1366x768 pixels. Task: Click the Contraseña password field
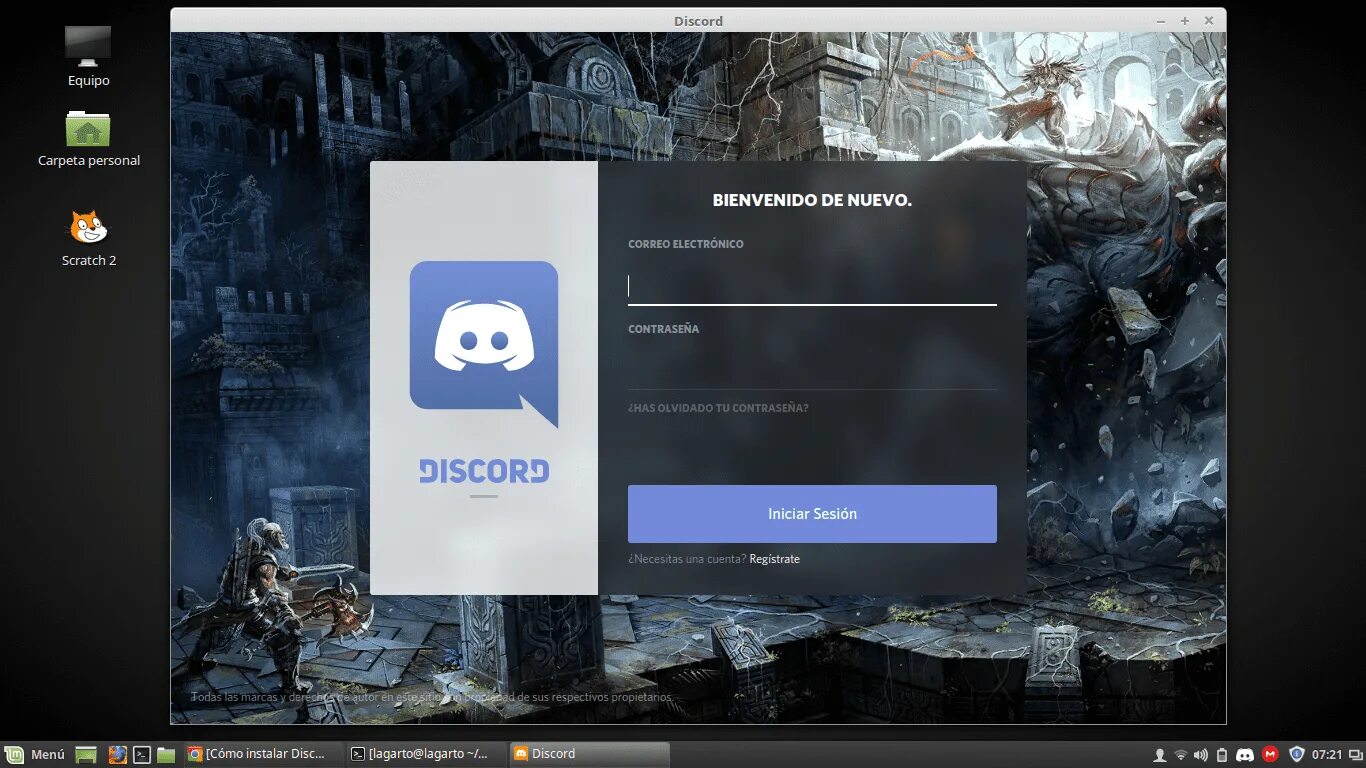(812, 372)
